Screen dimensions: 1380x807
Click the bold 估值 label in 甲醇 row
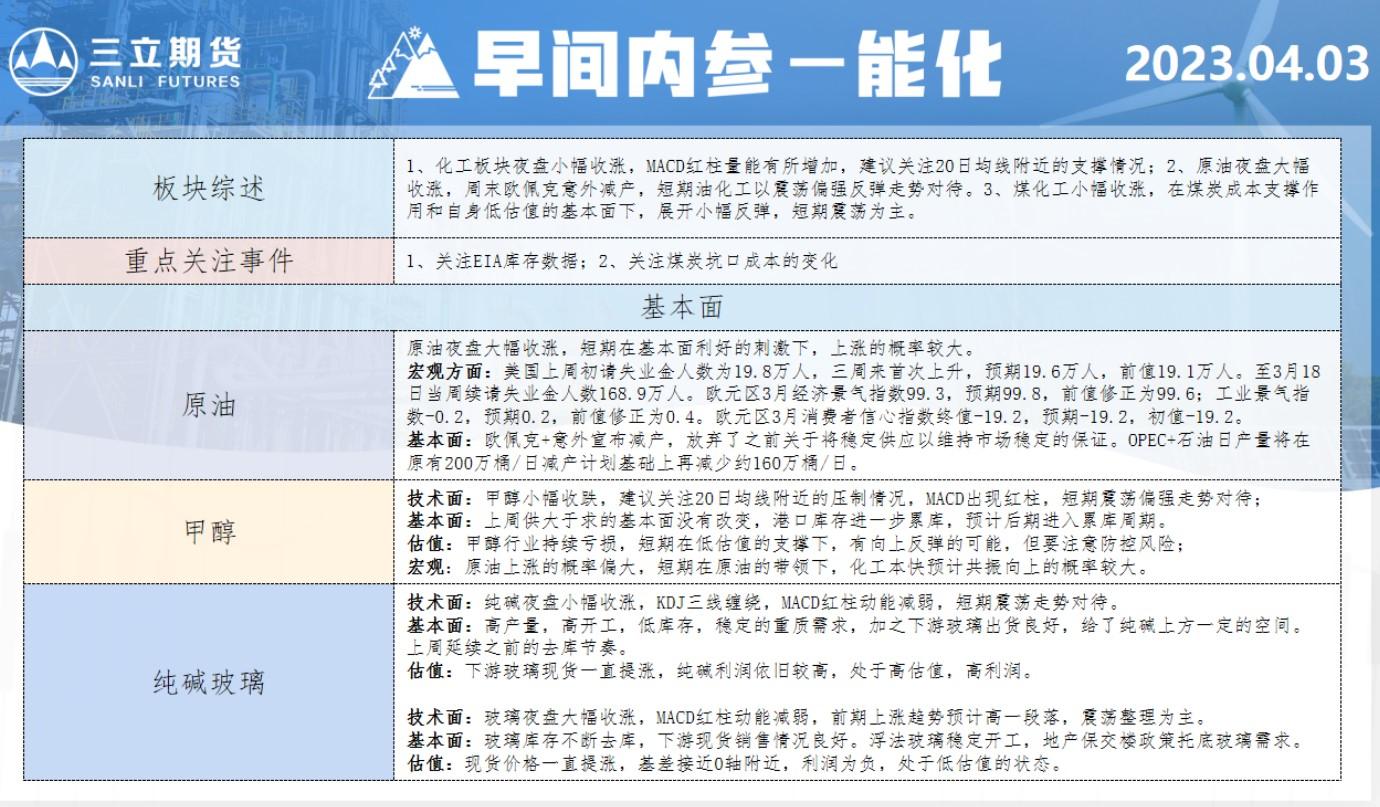(x=431, y=545)
